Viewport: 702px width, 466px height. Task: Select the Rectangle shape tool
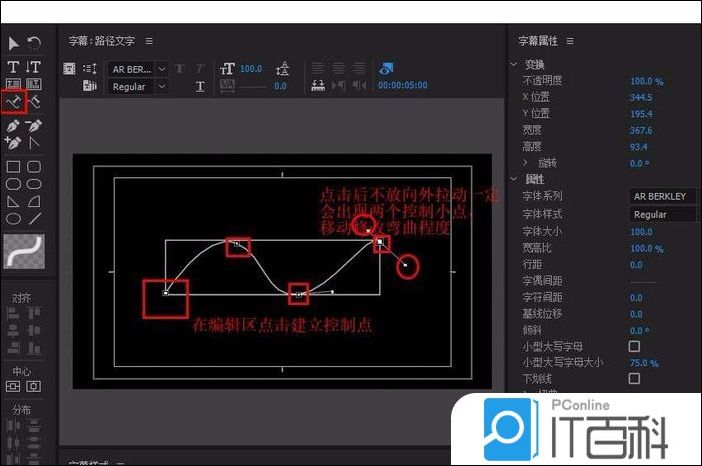click(x=13, y=167)
